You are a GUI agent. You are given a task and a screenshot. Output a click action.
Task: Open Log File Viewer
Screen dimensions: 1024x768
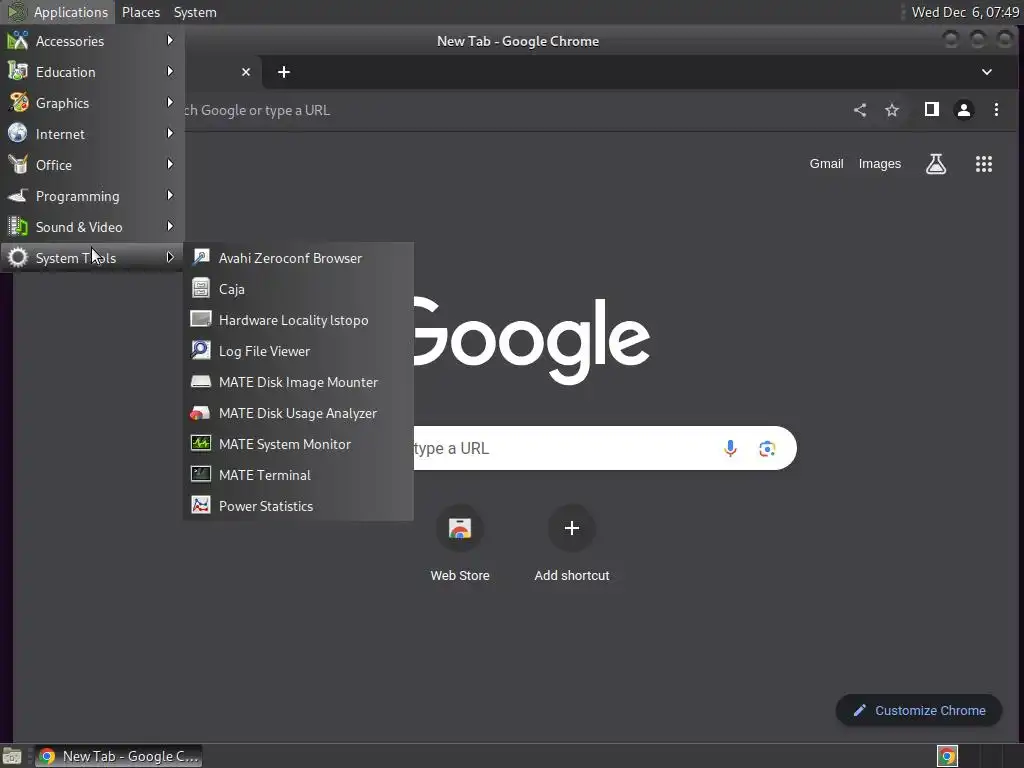click(x=298, y=351)
